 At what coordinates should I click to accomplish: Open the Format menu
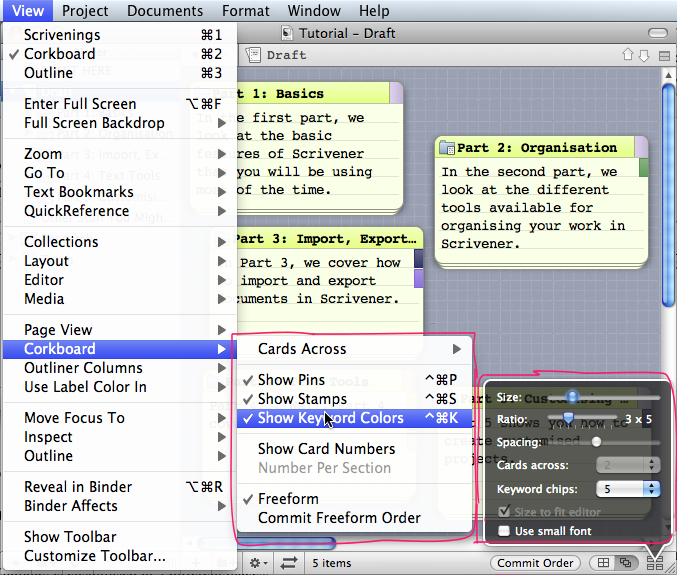246,11
